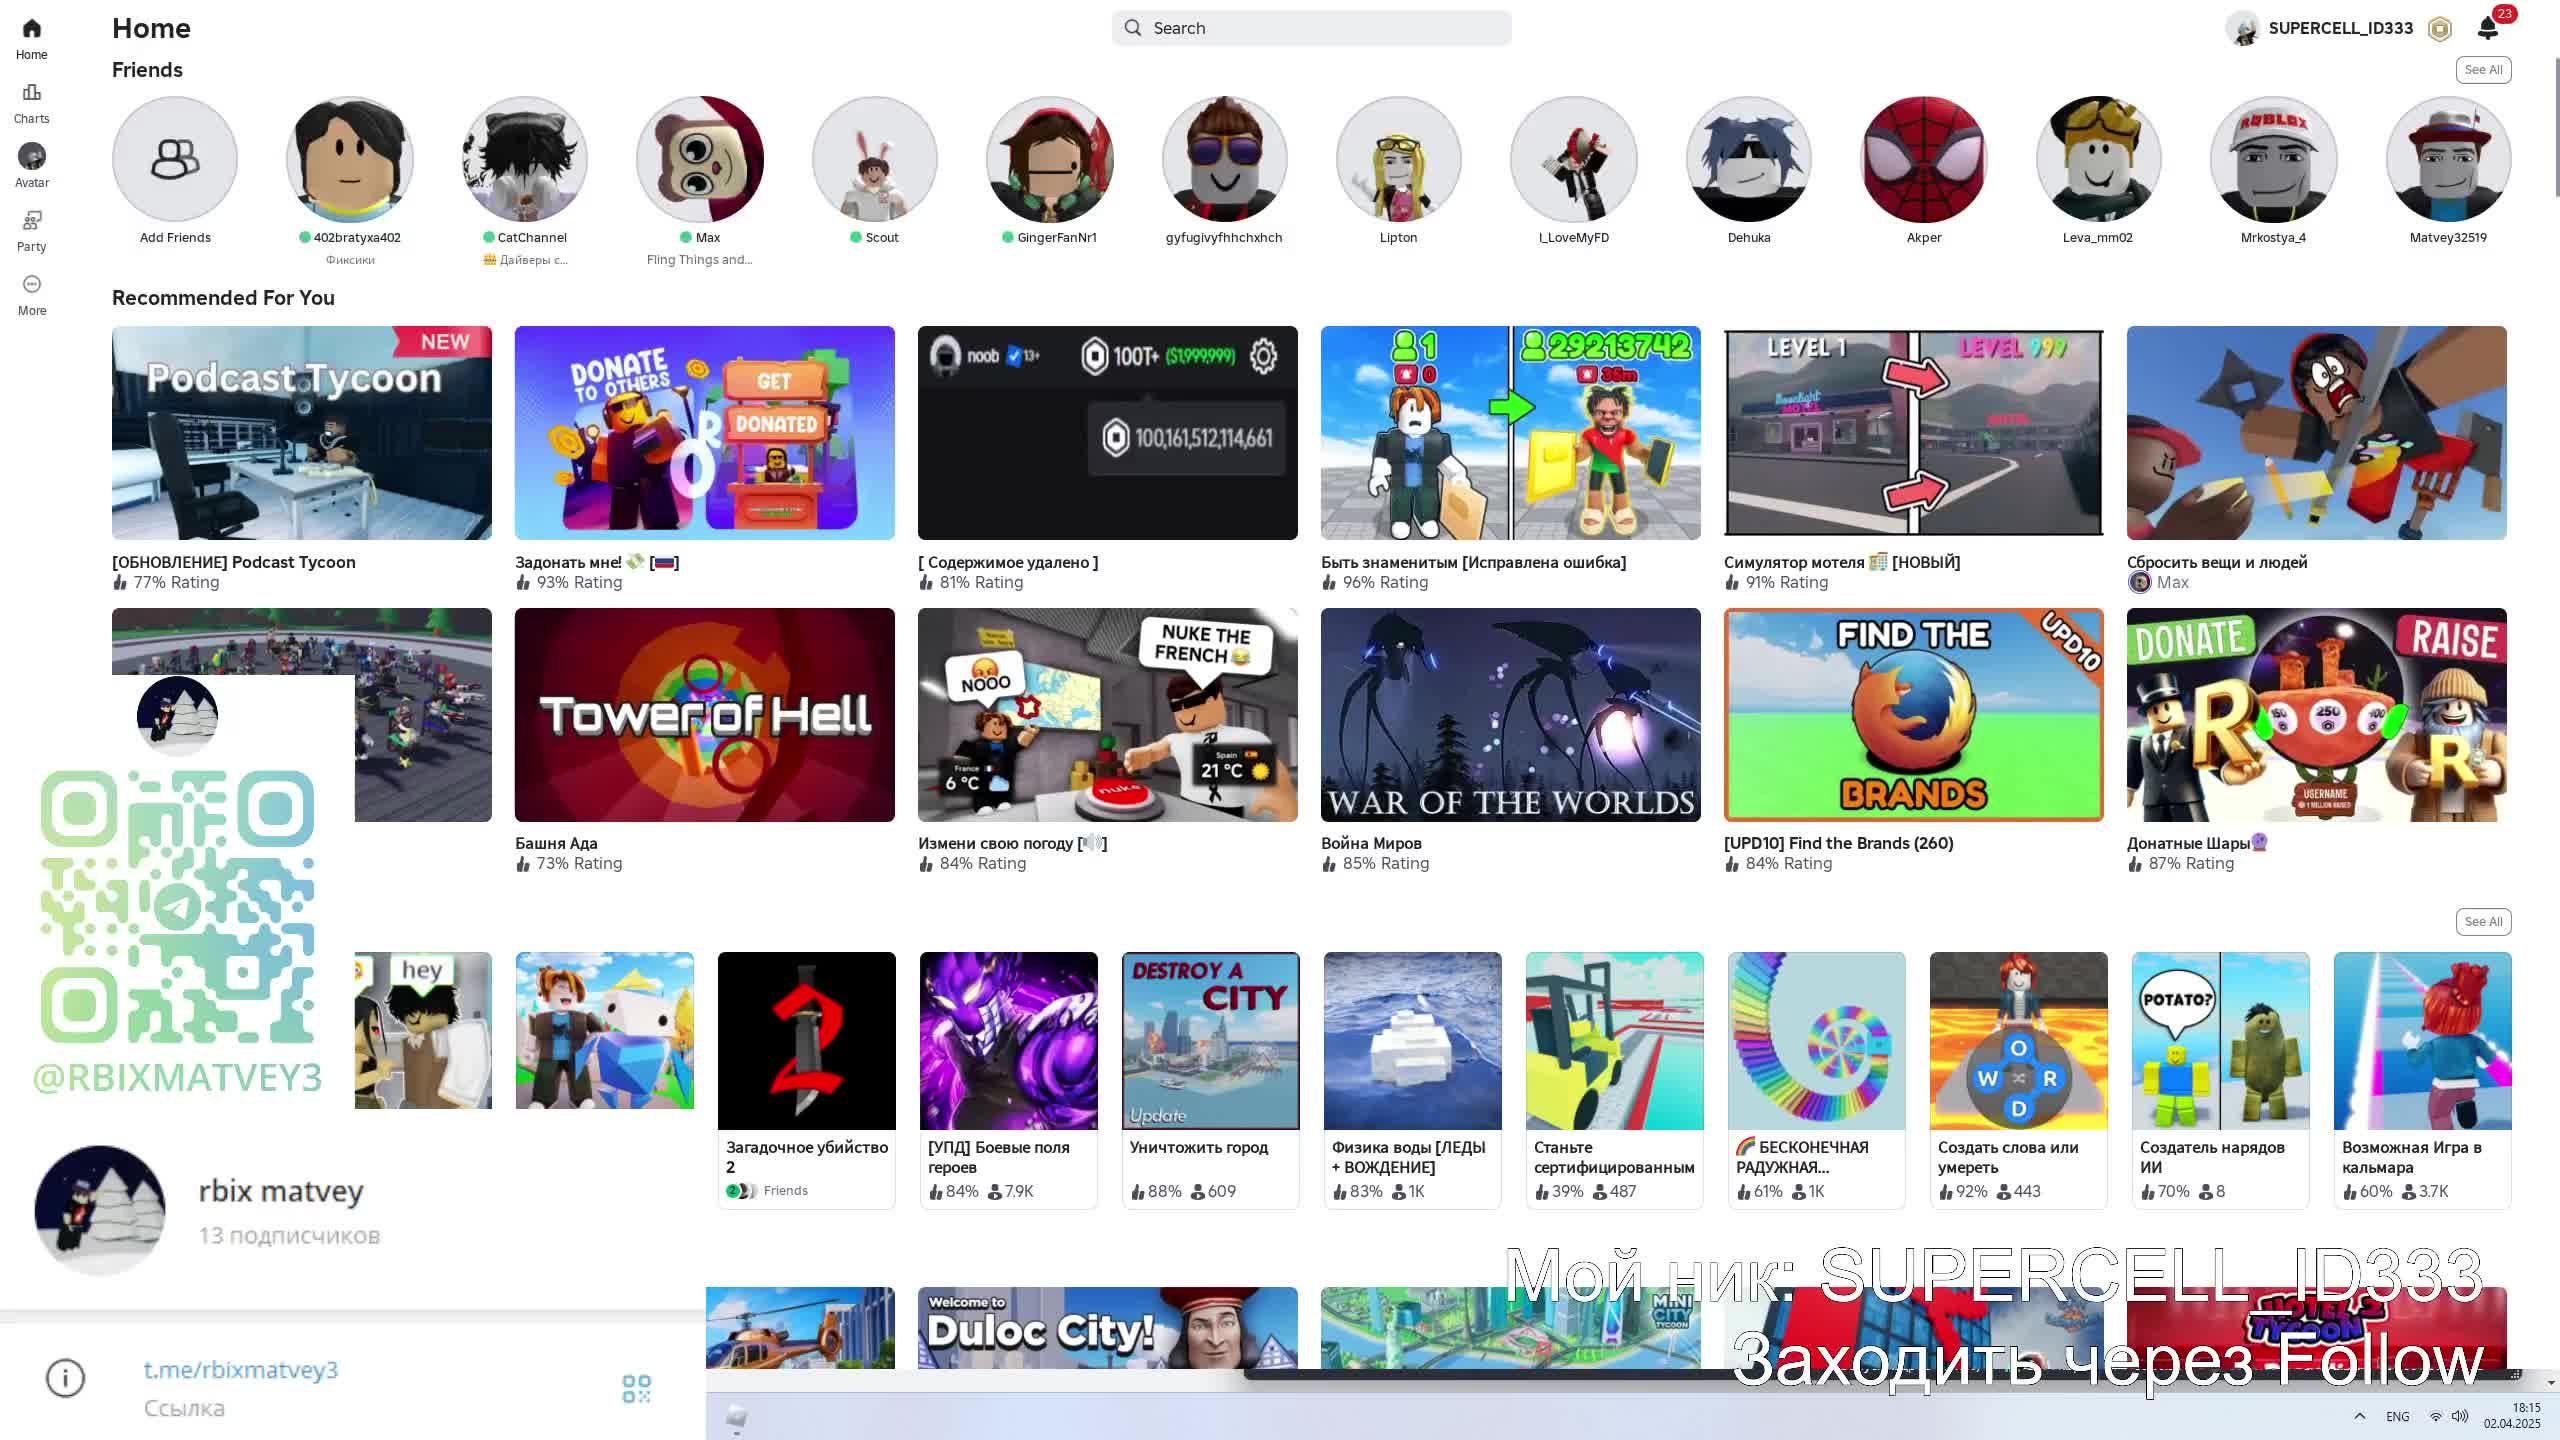The image size is (2560, 1440).
Task: Open friend CatChannel's avatar
Action: click(x=525, y=159)
